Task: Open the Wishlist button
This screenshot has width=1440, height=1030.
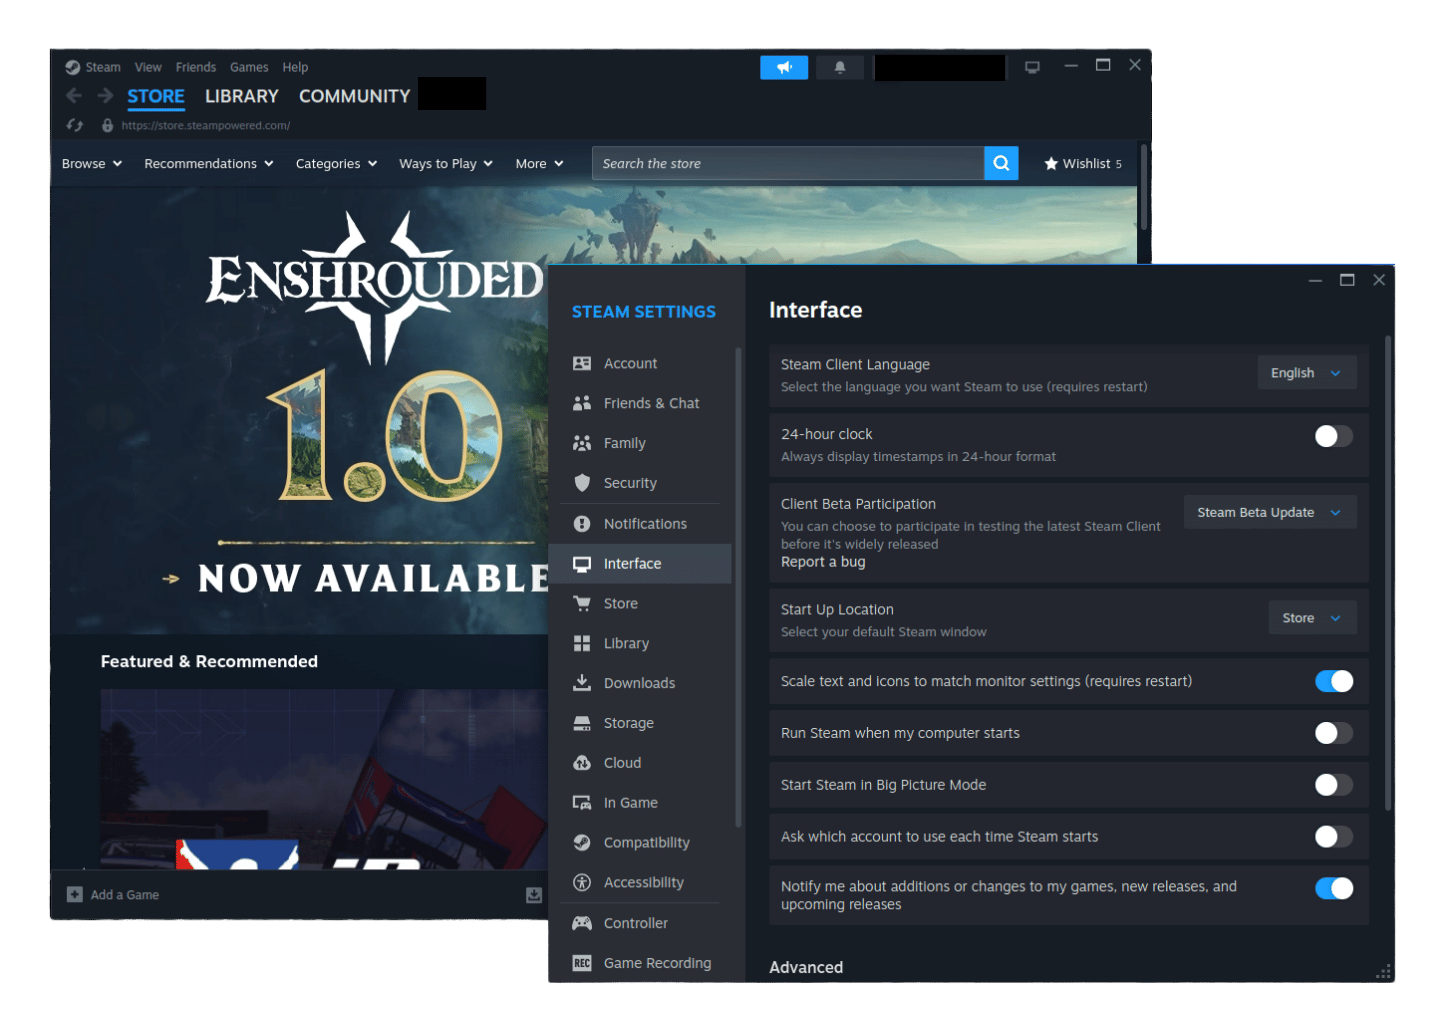Action: [1083, 163]
